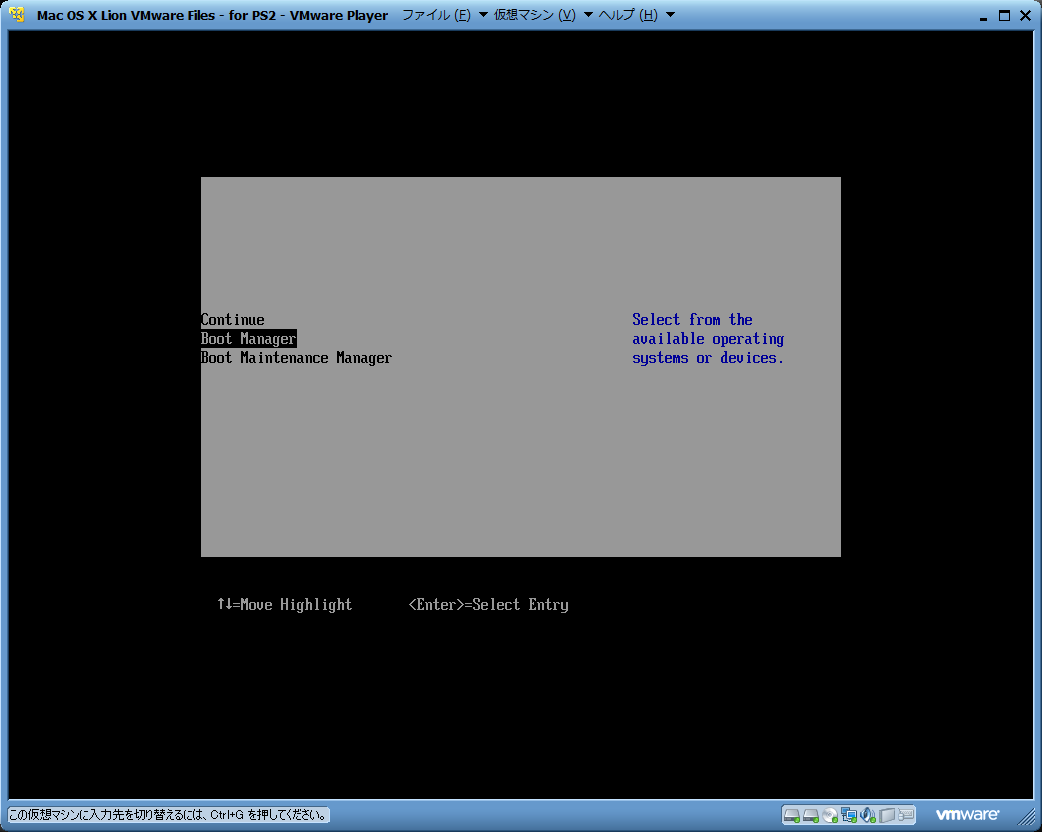The width and height of the screenshot is (1042, 832).
Task: Click the second hard disk device icon
Action: coord(811,815)
